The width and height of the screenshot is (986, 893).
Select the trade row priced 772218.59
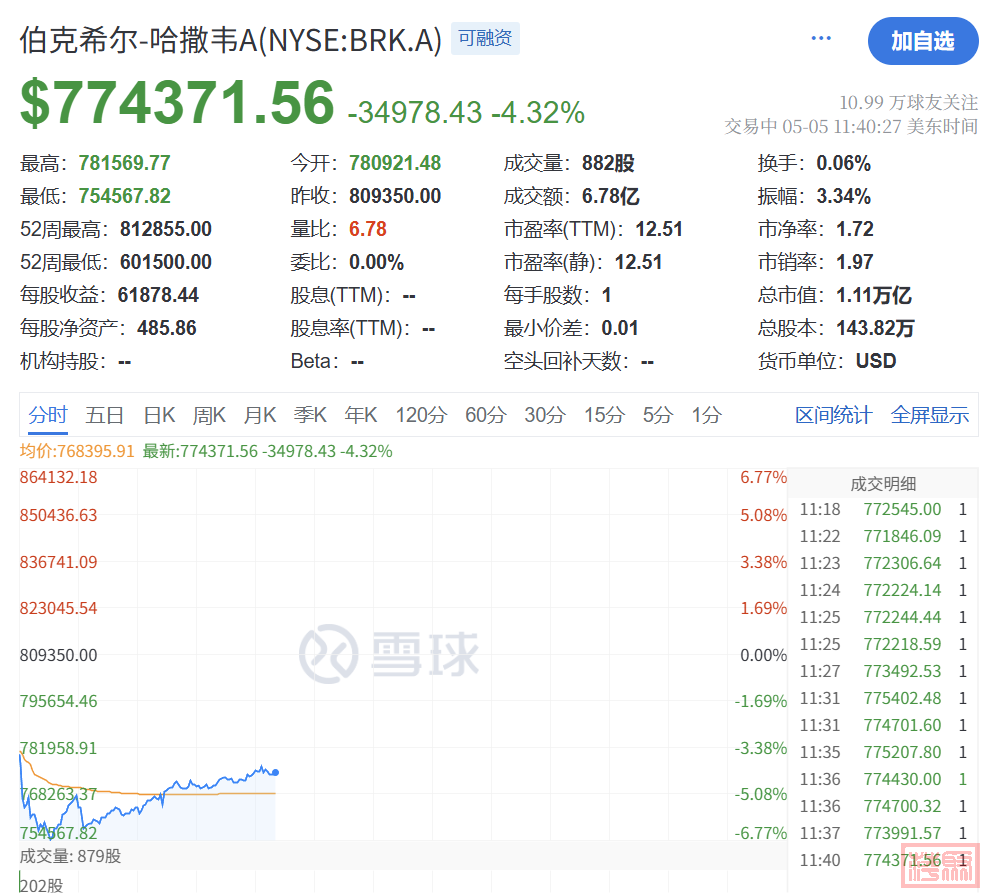pyautogui.click(x=883, y=645)
